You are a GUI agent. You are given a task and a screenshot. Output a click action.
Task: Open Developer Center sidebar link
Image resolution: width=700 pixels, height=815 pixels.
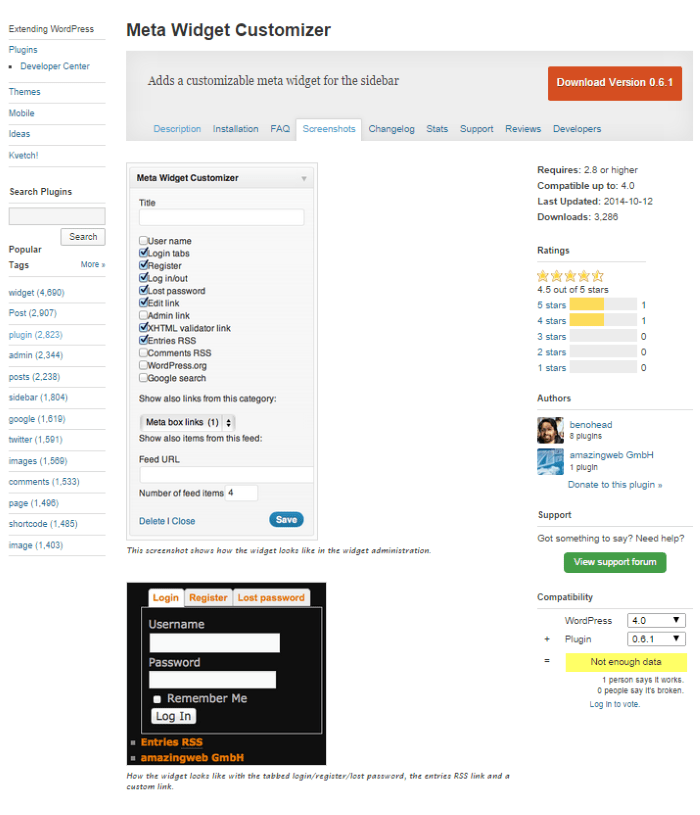click(55, 66)
